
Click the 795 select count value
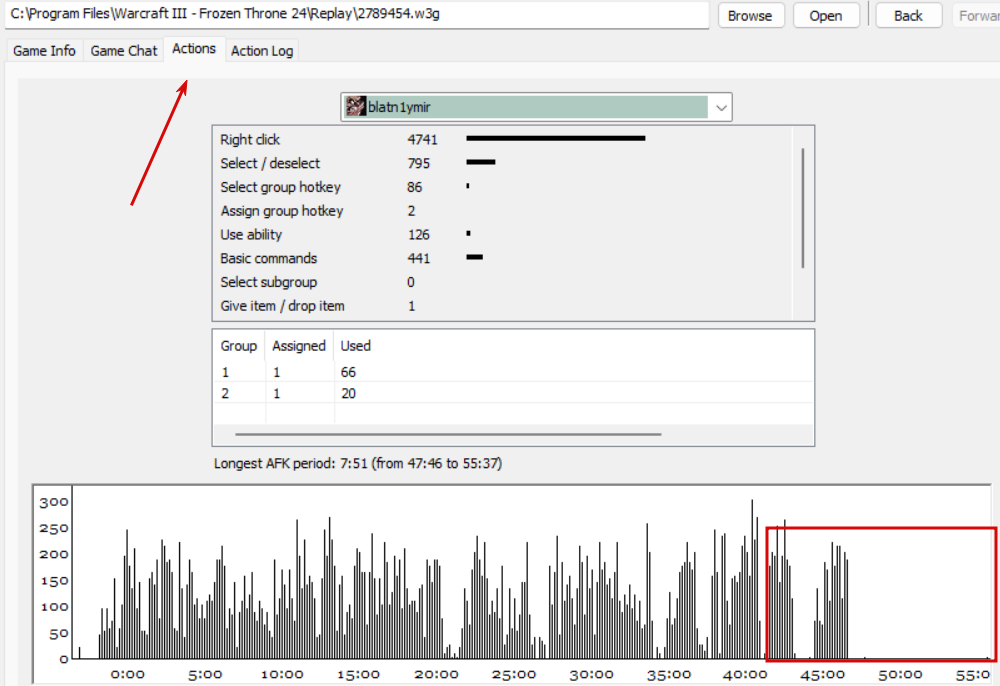pos(419,163)
